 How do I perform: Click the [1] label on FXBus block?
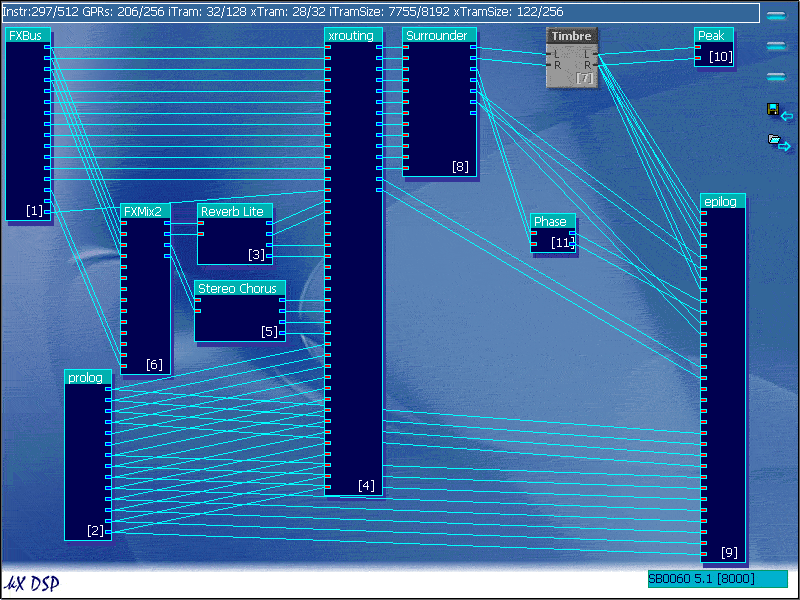(x=34, y=210)
